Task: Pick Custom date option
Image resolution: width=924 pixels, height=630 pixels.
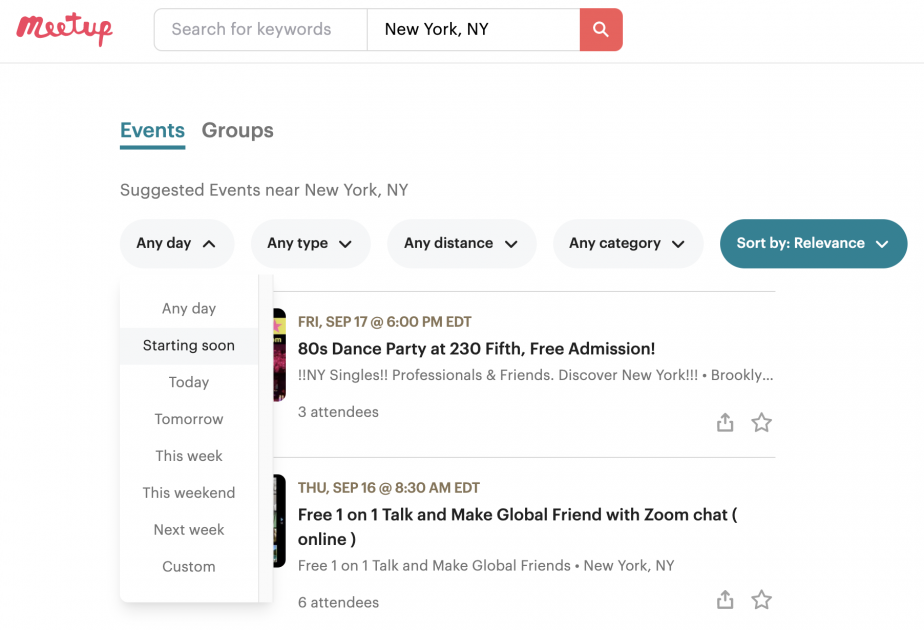Action: pyautogui.click(x=189, y=566)
